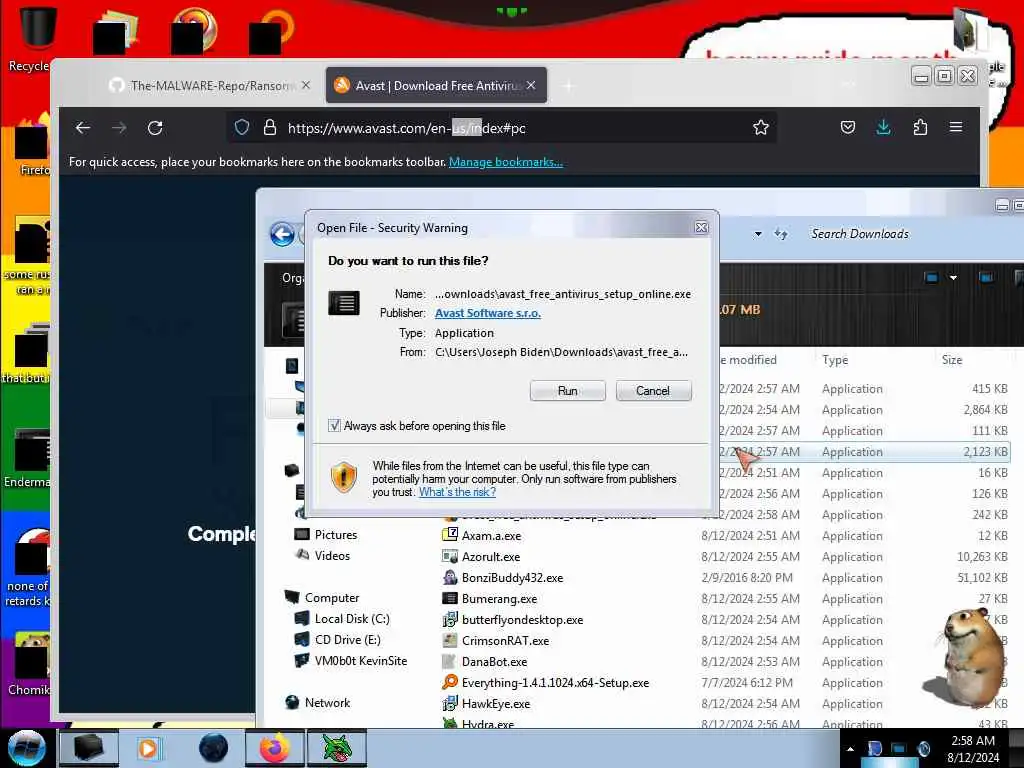Screen dimensions: 1024x768
Task: Click the Run button in Security Warning
Action: click(x=568, y=391)
